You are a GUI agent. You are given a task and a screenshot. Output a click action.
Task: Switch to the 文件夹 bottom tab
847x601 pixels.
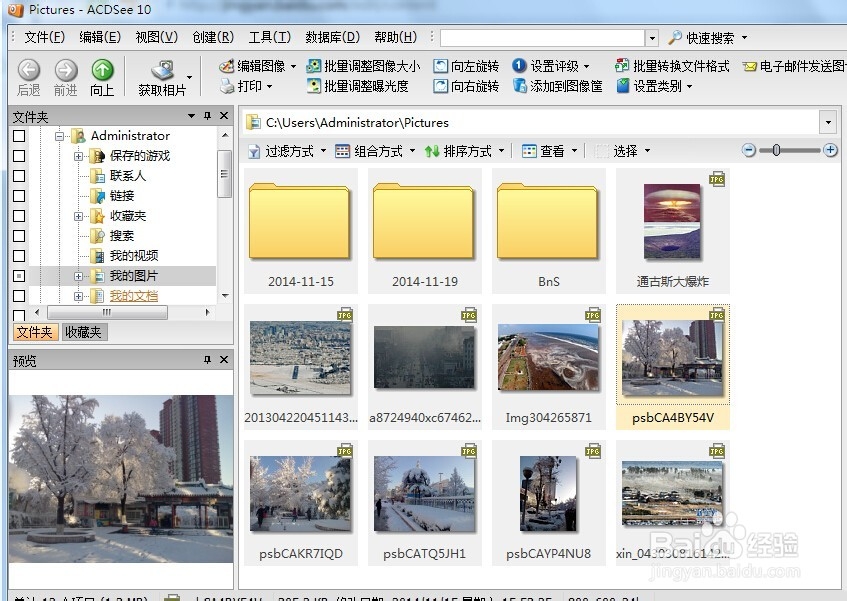[35, 332]
